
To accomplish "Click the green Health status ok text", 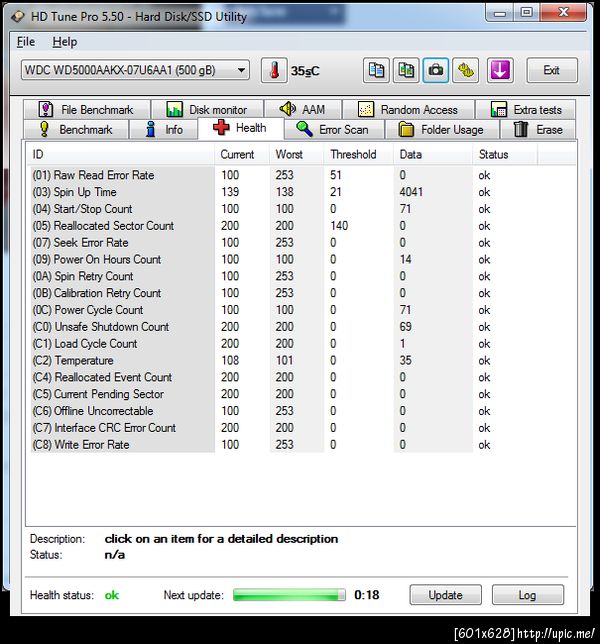I will pos(112,595).
